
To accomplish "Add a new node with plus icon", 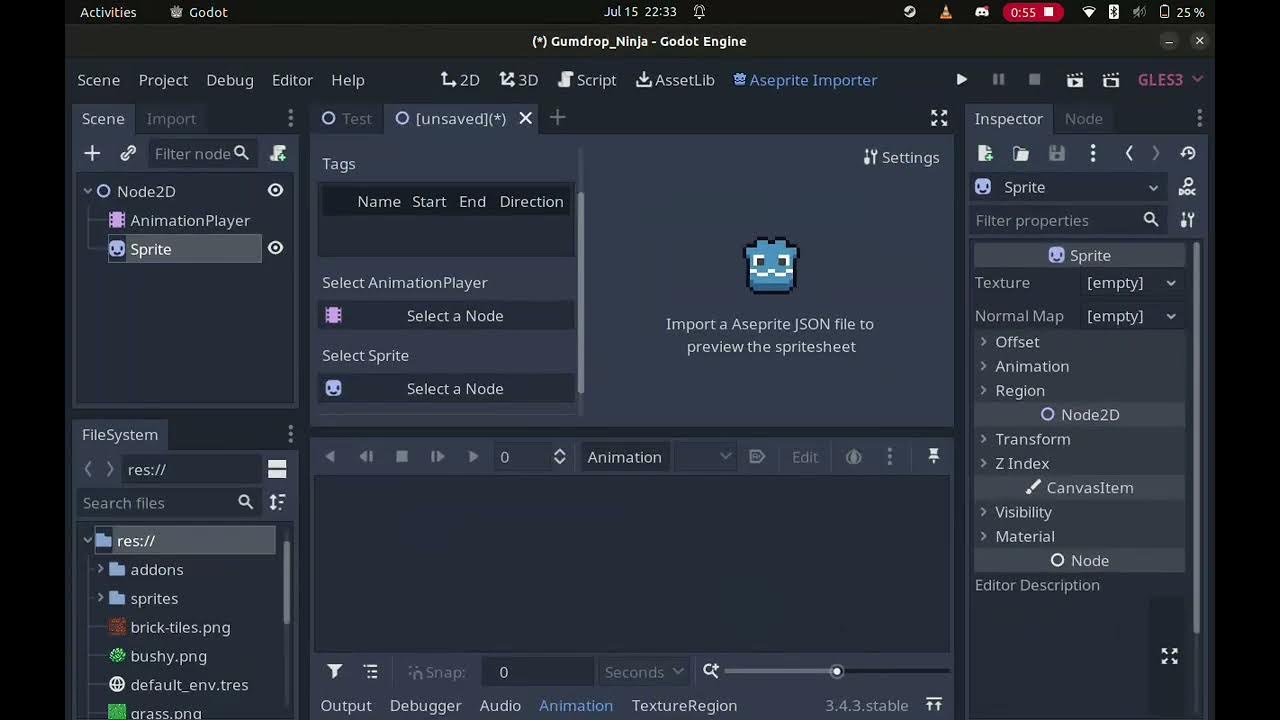I will (92, 153).
